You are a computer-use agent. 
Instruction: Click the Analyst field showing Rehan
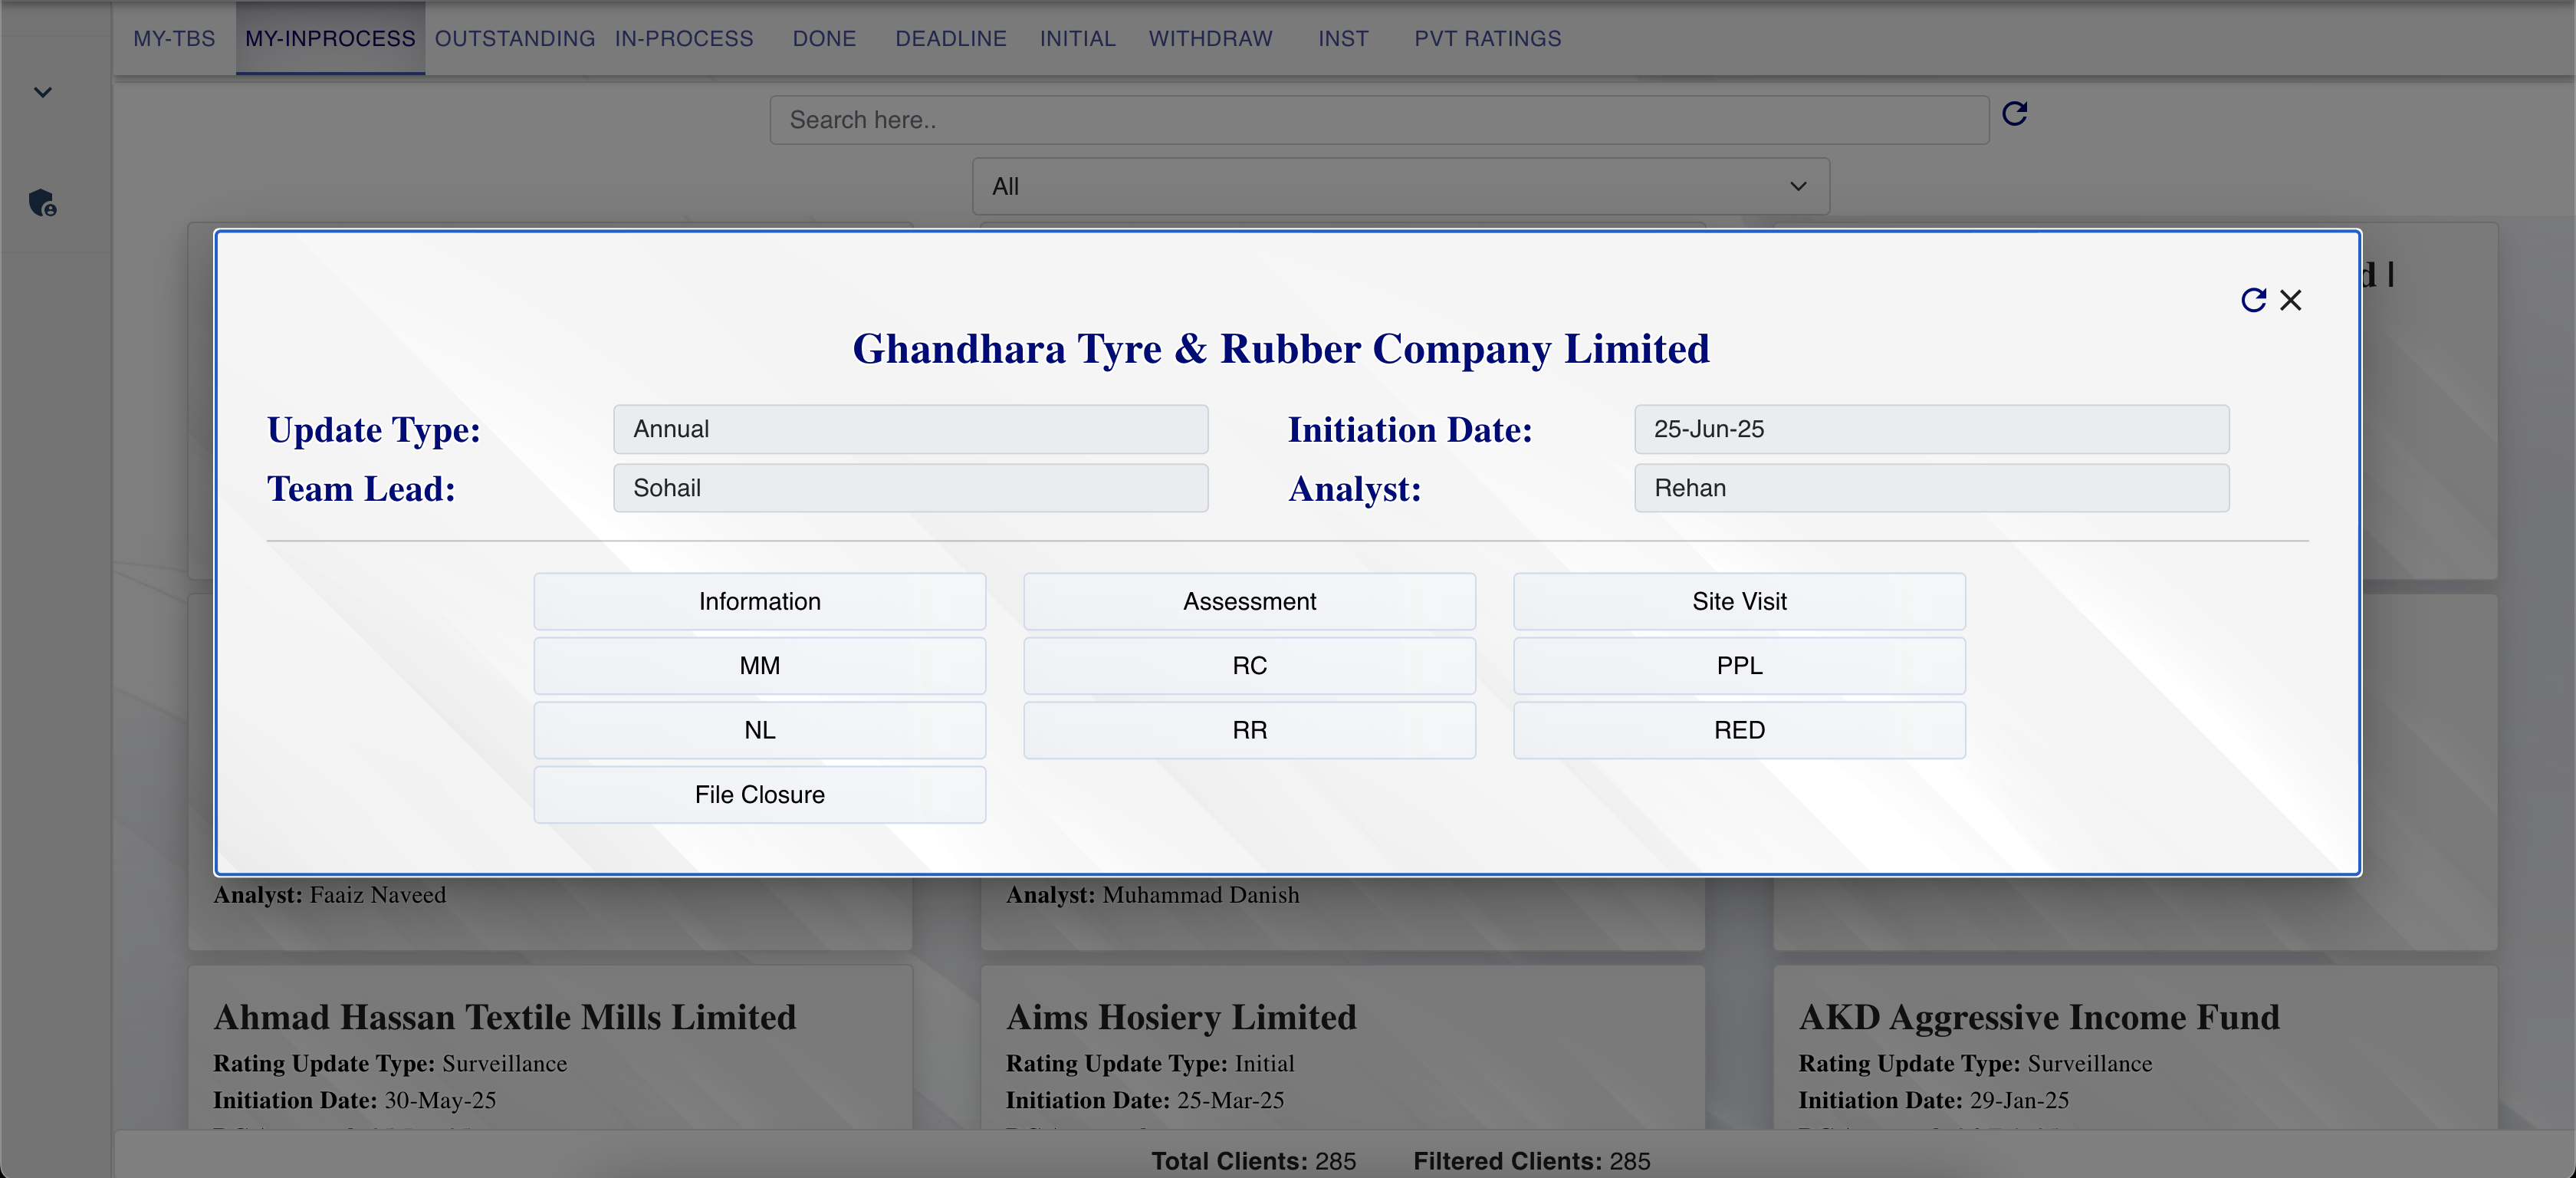pyautogui.click(x=1931, y=488)
